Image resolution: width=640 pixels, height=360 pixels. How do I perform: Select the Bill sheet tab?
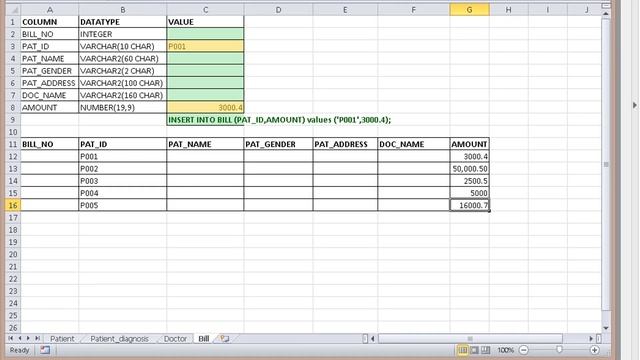point(204,339)
